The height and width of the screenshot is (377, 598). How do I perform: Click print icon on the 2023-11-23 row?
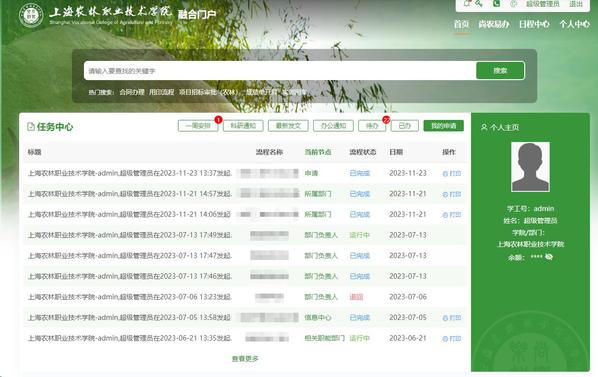(445, 174)
